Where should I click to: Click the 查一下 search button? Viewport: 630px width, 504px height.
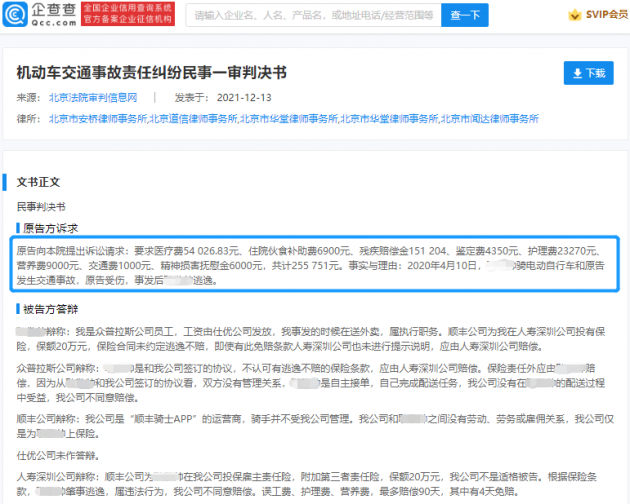click(x=465, y=15)
